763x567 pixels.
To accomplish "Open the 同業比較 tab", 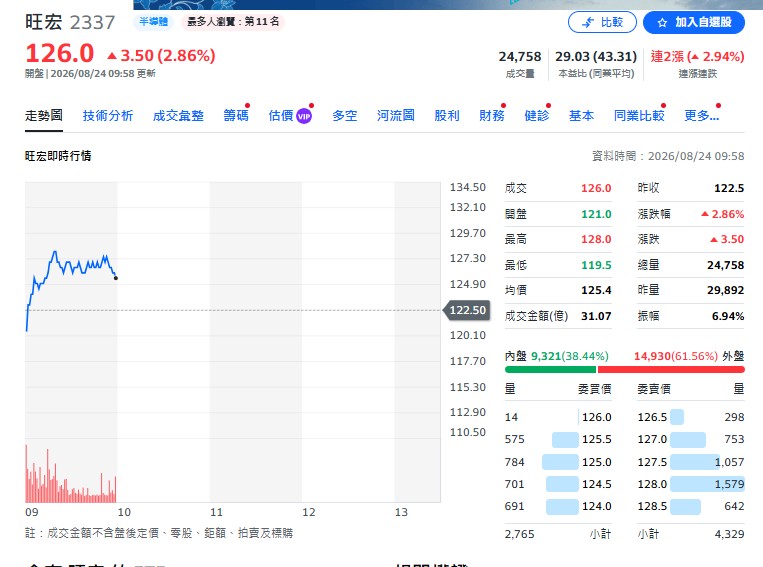I will pos(639,116).
